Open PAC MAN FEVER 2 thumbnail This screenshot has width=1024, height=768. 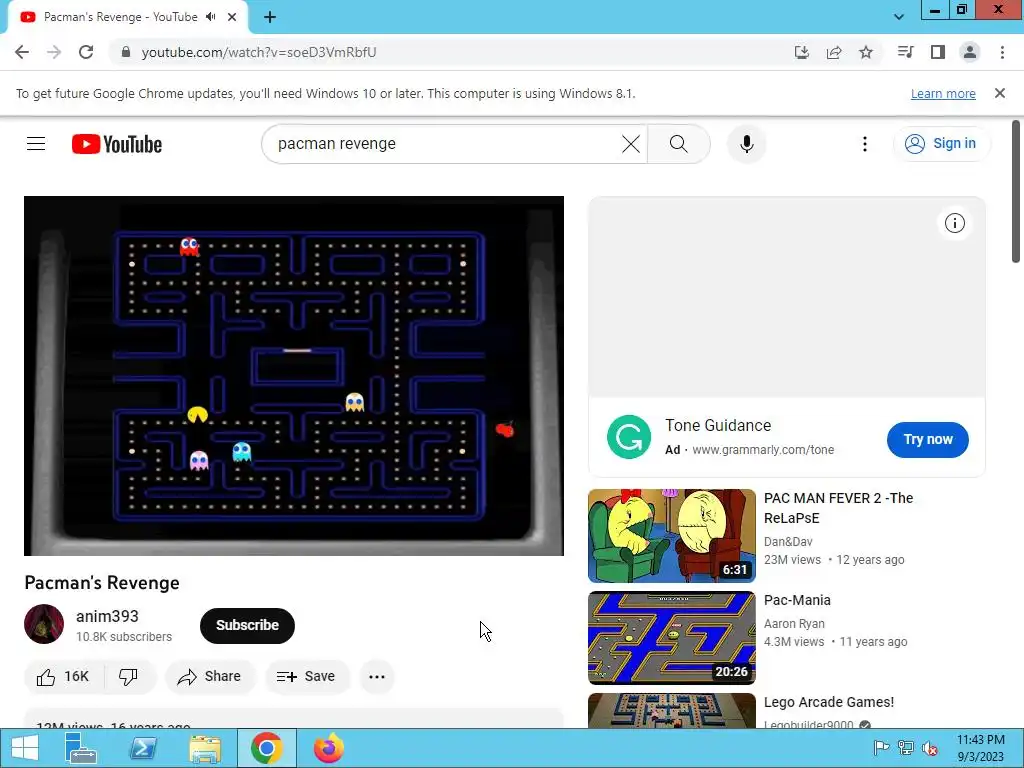(x=671, y=536)
